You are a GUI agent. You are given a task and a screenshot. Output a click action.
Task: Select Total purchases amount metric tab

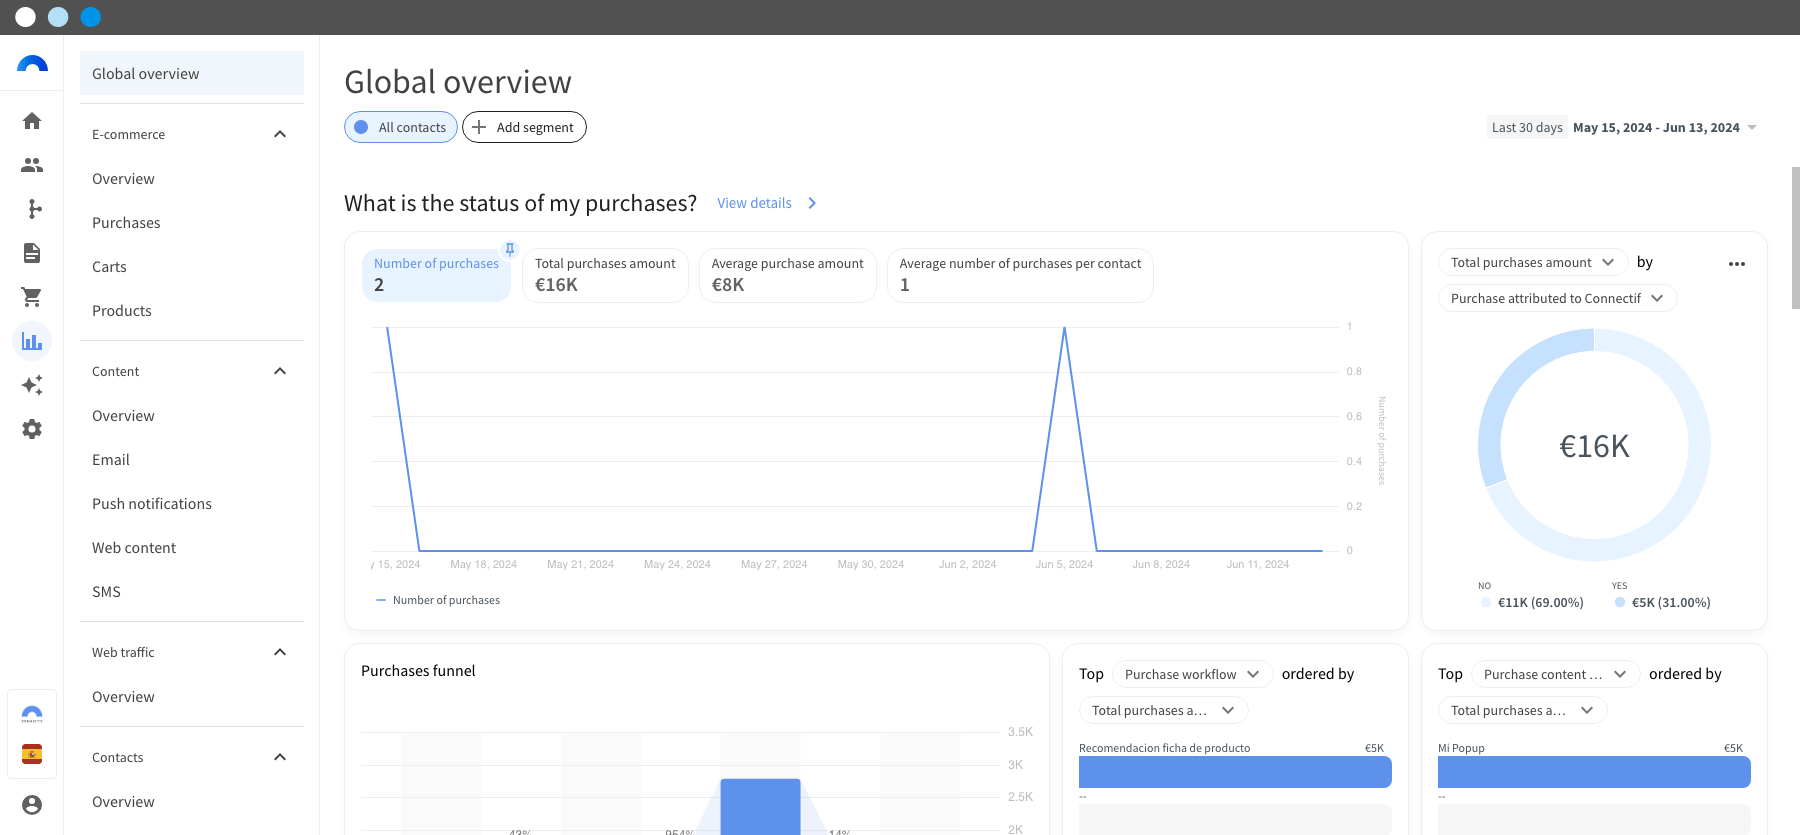[605, 275]
